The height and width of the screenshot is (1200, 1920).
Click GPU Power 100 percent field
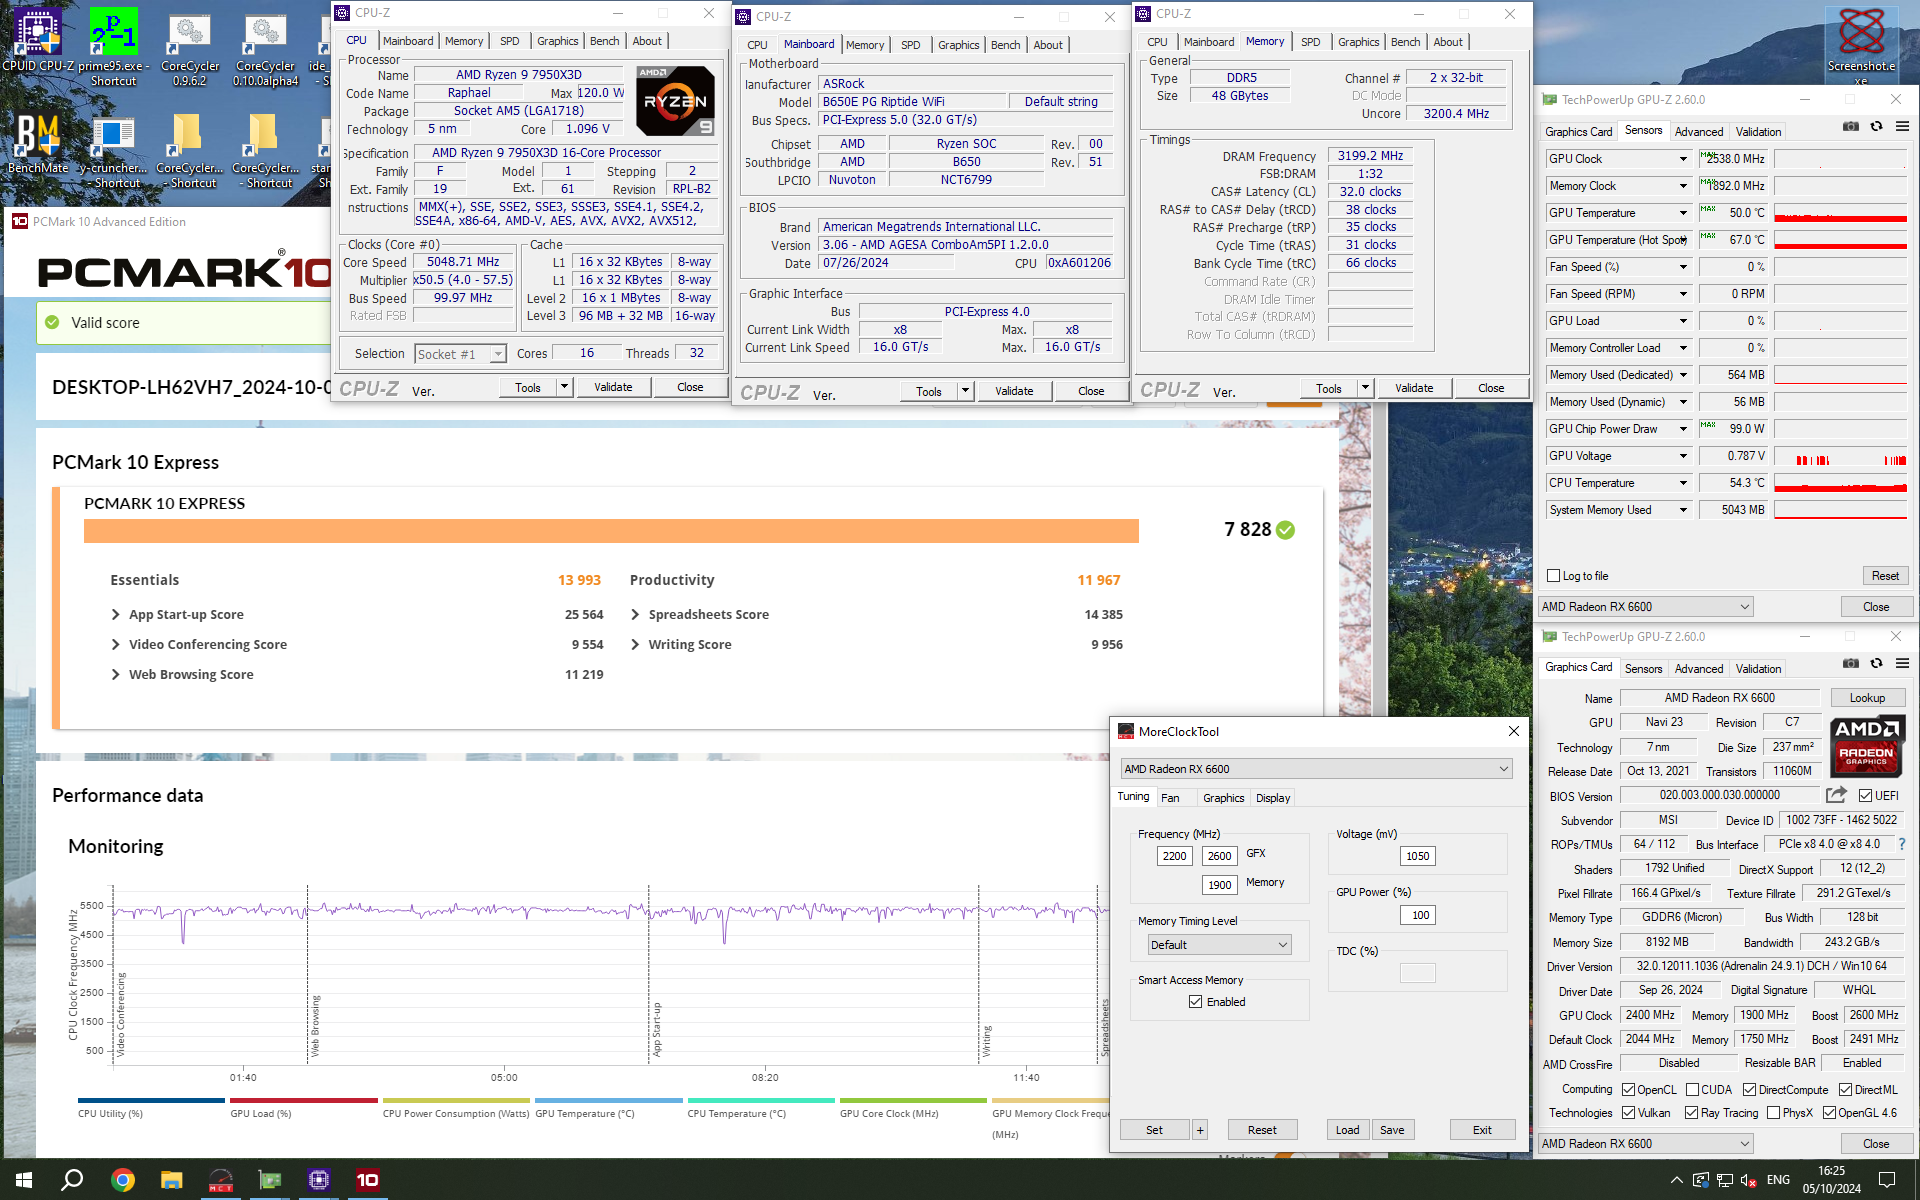point(1419,915)
